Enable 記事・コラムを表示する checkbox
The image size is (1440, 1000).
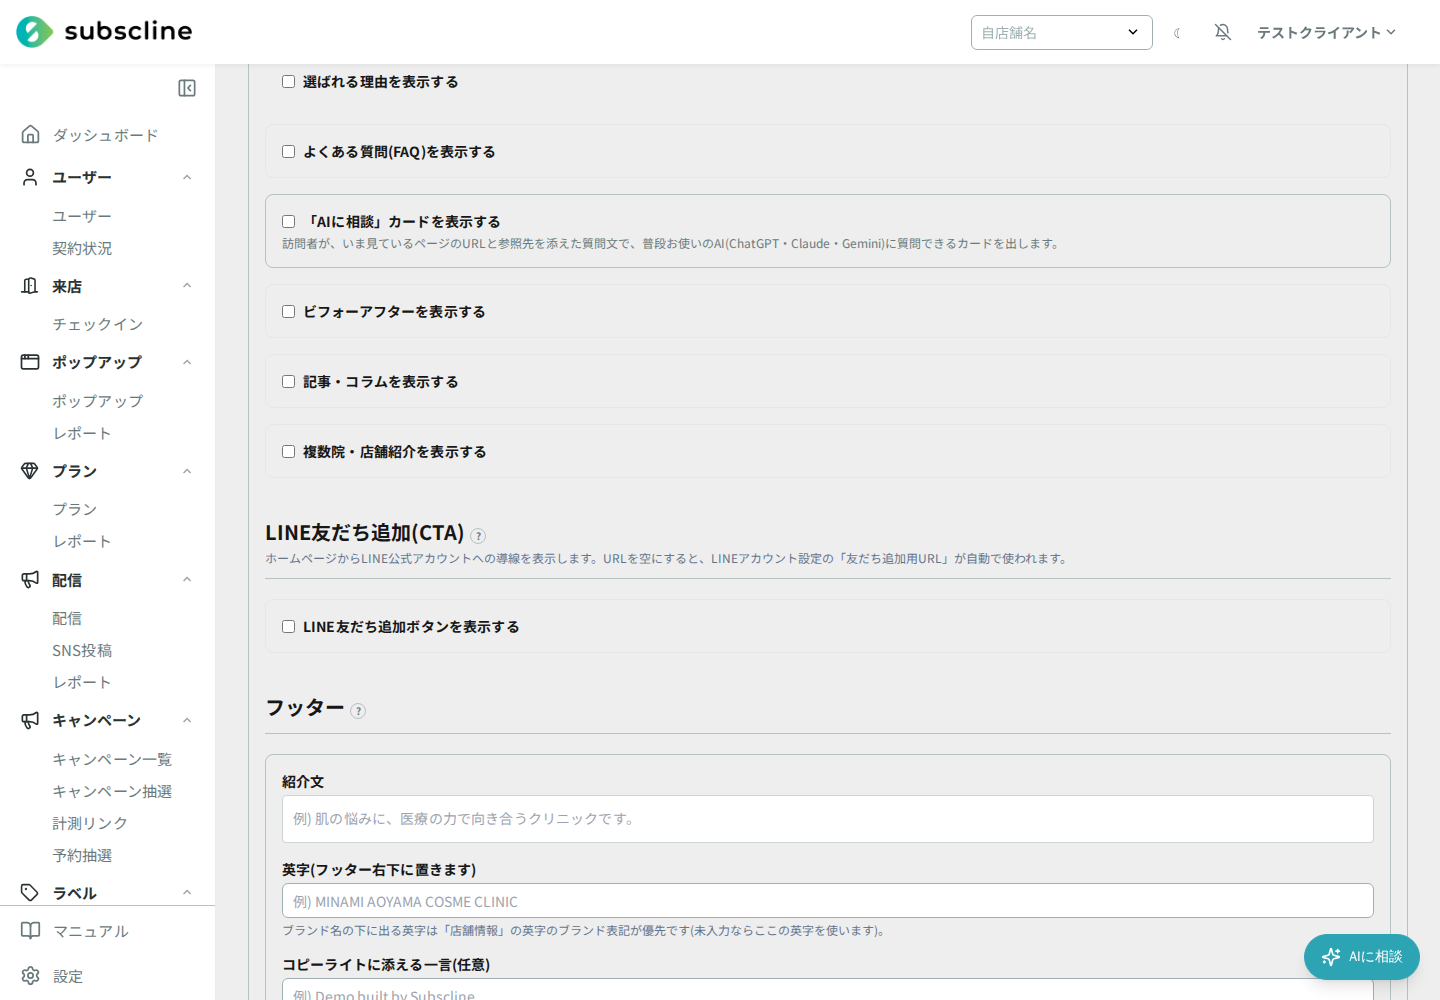pyautogui.click(x=288, y=382)
